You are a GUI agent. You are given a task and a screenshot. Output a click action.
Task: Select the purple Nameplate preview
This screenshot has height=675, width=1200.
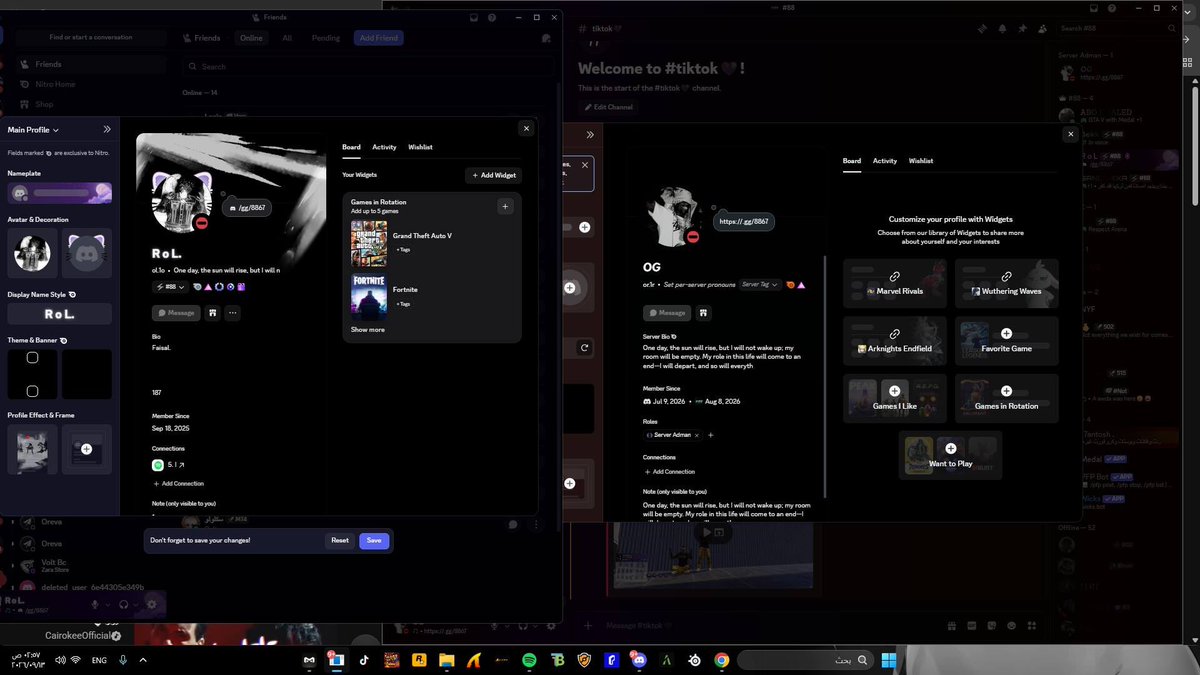pos(59,192)
